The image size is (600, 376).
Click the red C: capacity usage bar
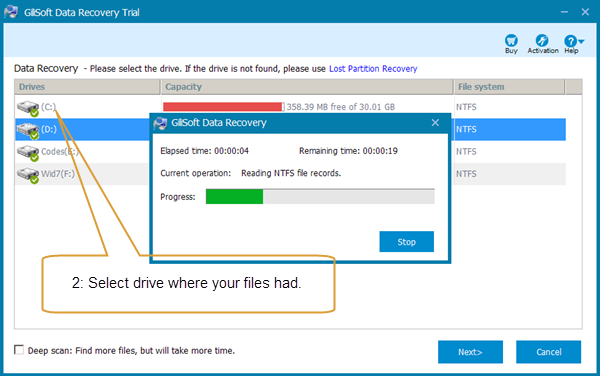(x=223, y=107)
